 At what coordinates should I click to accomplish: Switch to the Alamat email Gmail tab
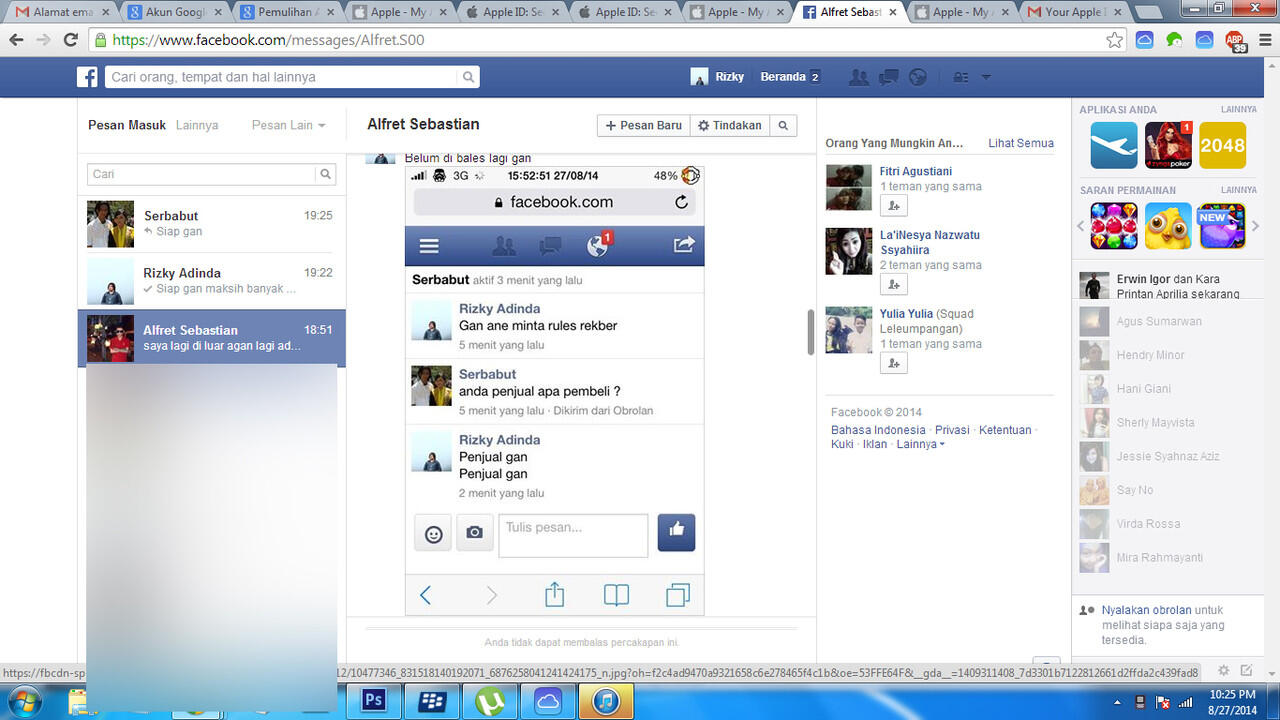click(x=62, y=12)
